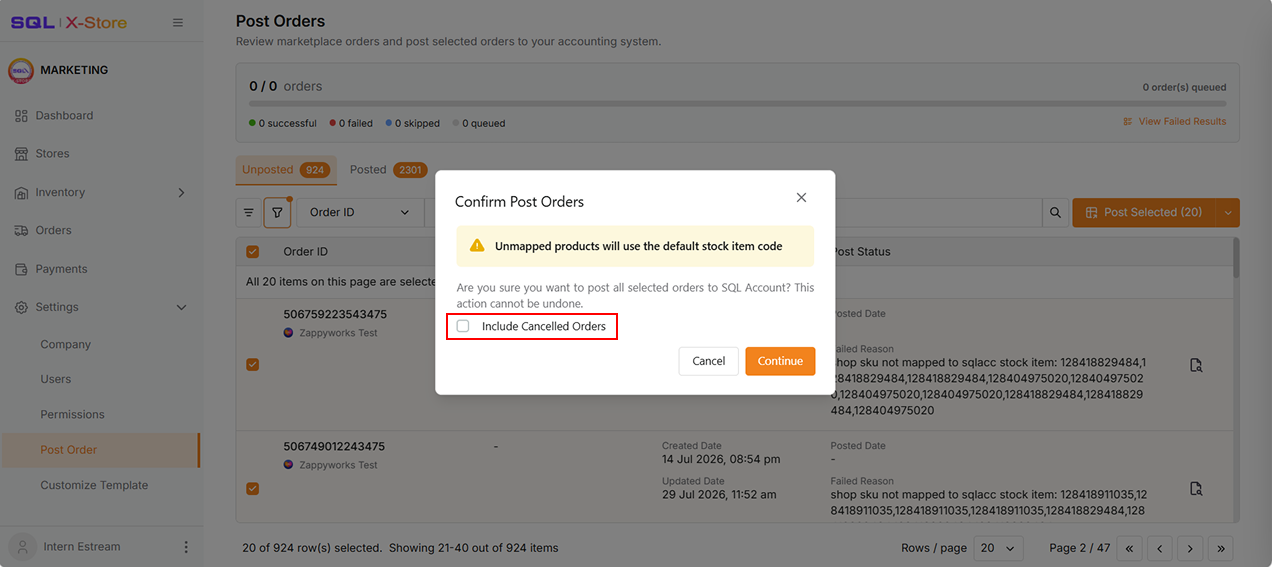Click the '0 queued' status label
Viewport: 1272px width, 567px height.
coord(479,124)
